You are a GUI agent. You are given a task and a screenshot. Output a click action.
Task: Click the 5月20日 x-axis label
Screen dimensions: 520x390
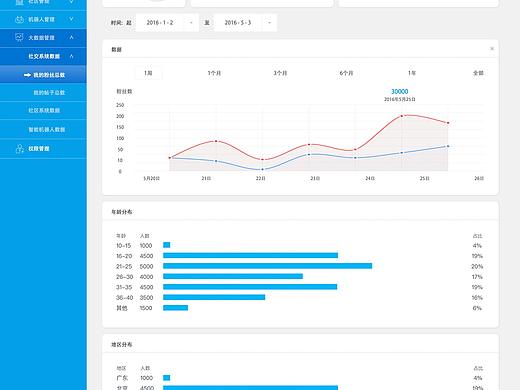[x=151, y=178]
